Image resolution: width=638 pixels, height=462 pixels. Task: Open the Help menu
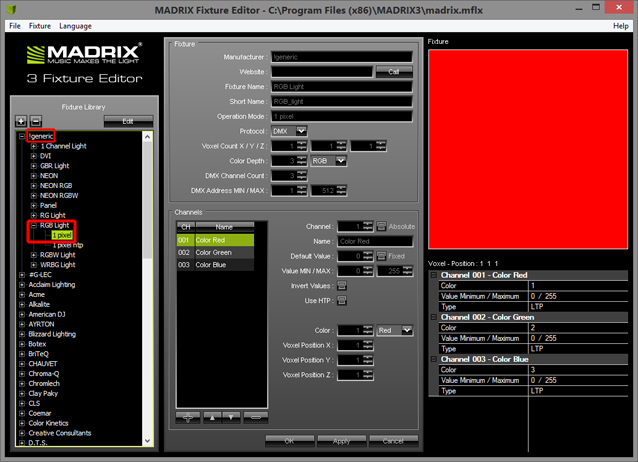tap(621, 26)
